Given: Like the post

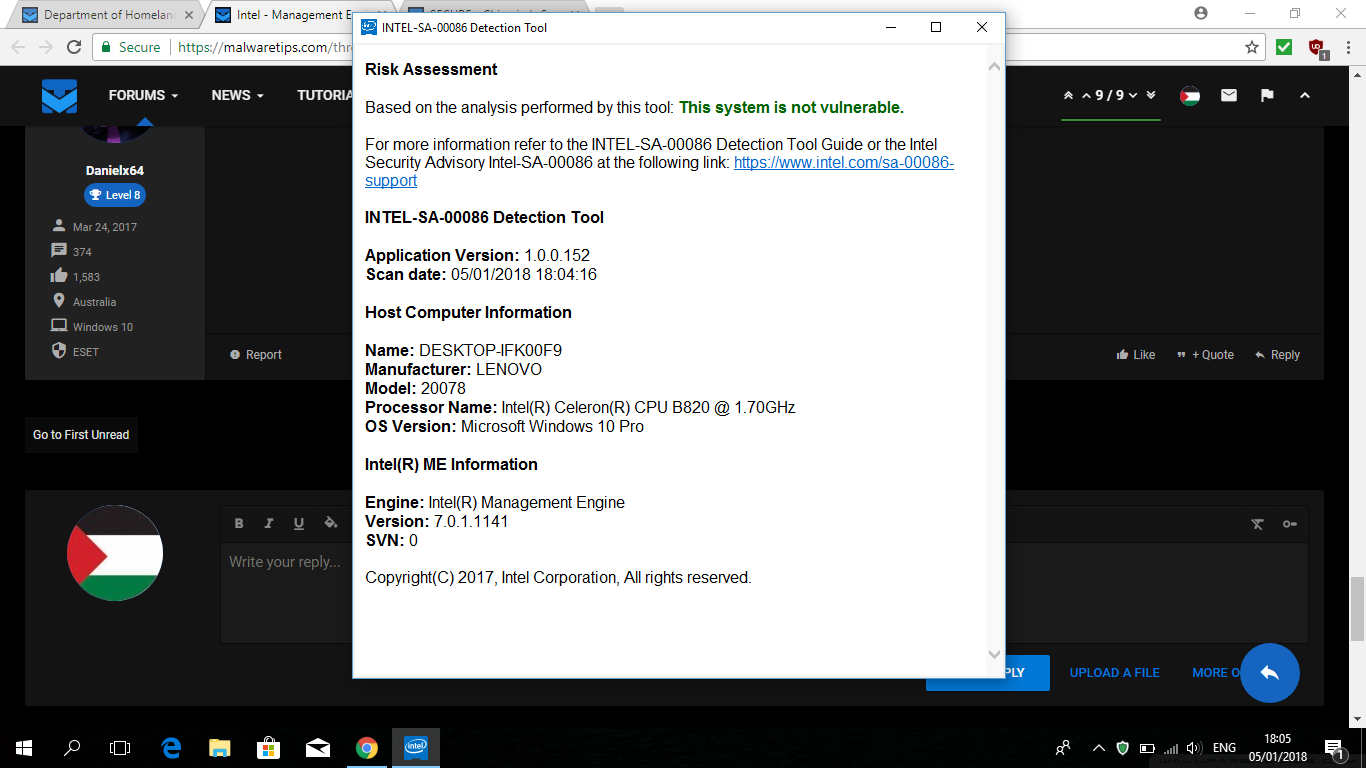Looking at the screenshot, I should [1136, 355].
